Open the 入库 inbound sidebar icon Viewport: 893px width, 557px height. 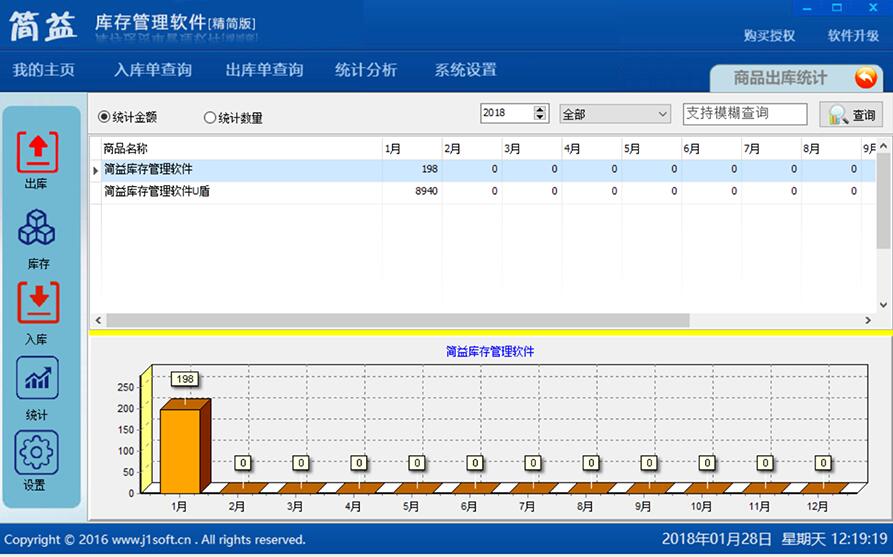(x=37, y=303)
